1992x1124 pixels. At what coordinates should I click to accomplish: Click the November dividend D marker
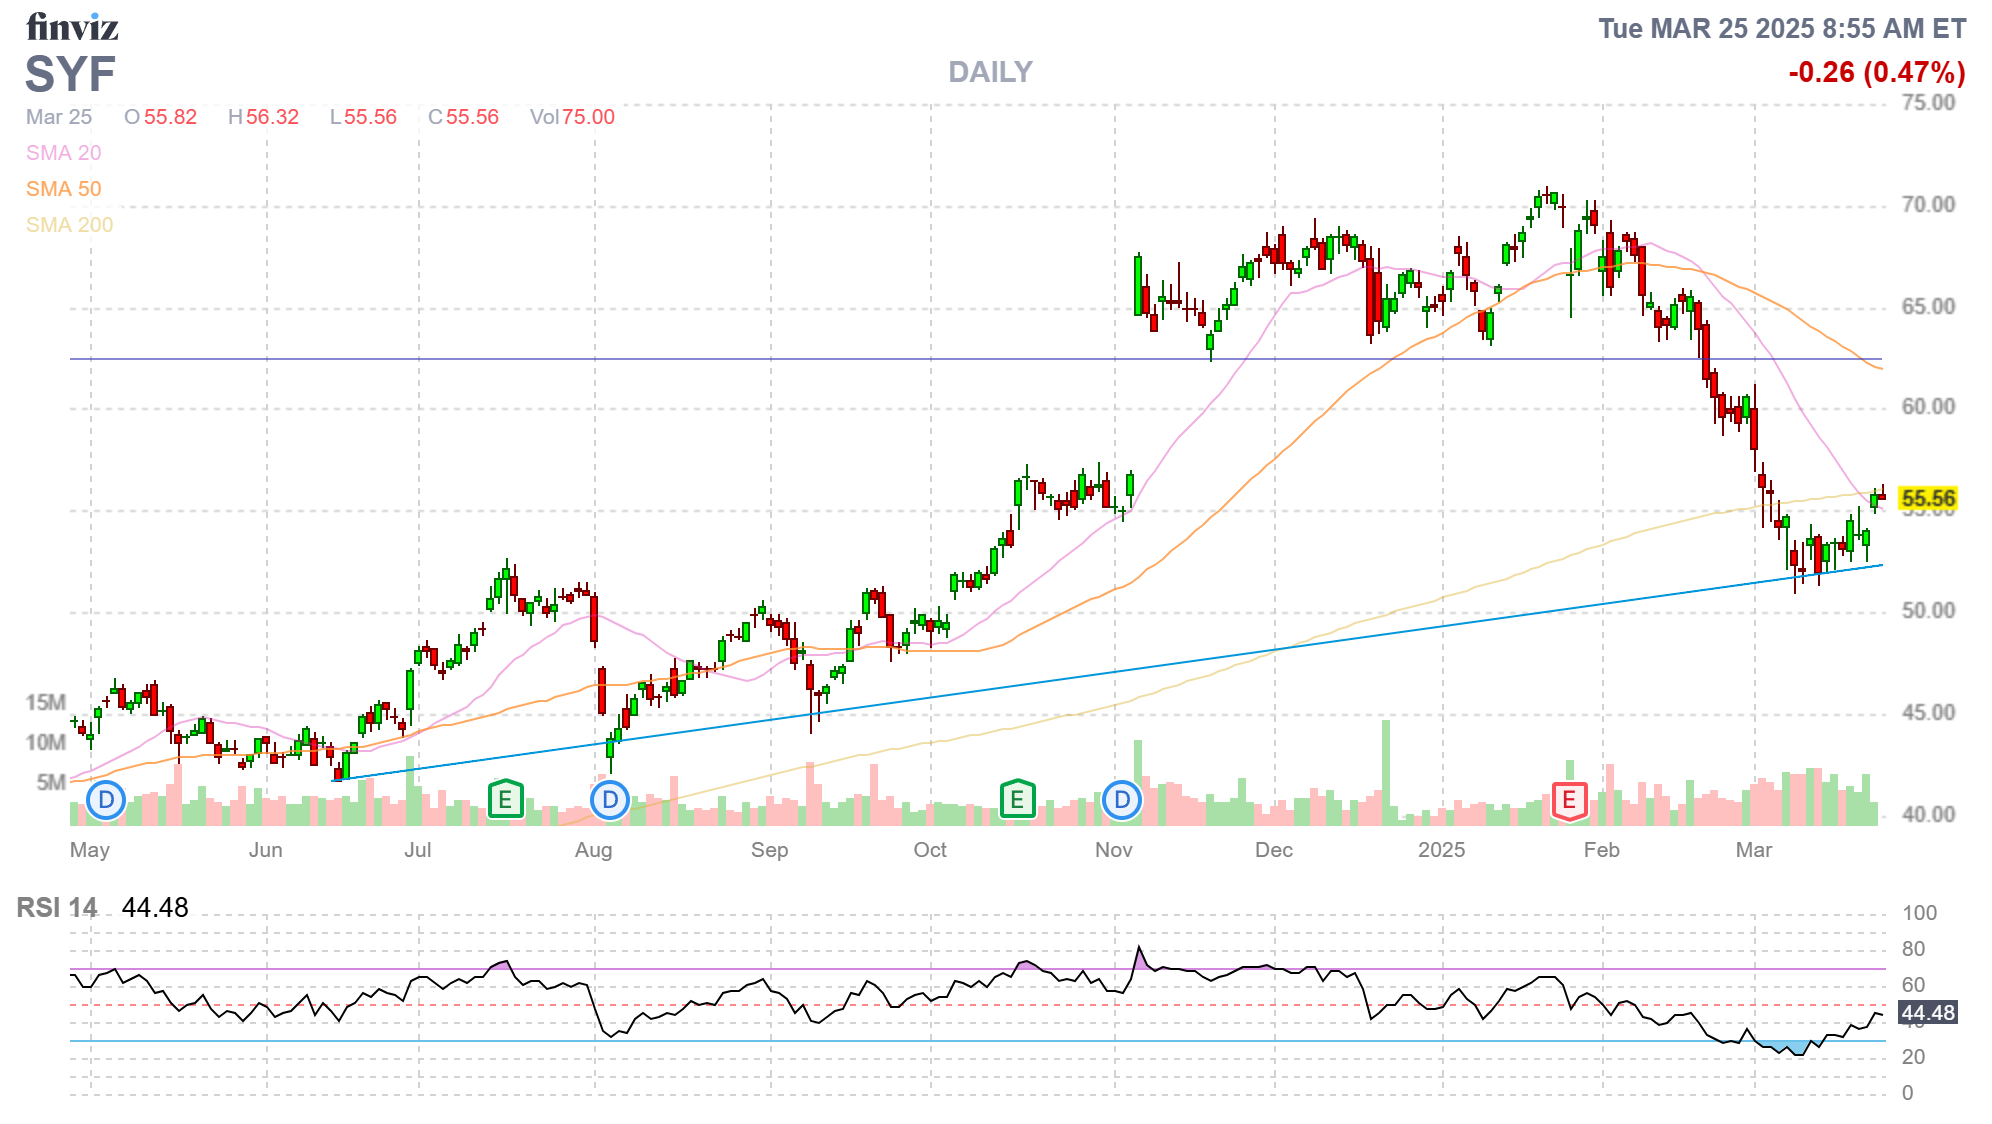click(1122, 800)
